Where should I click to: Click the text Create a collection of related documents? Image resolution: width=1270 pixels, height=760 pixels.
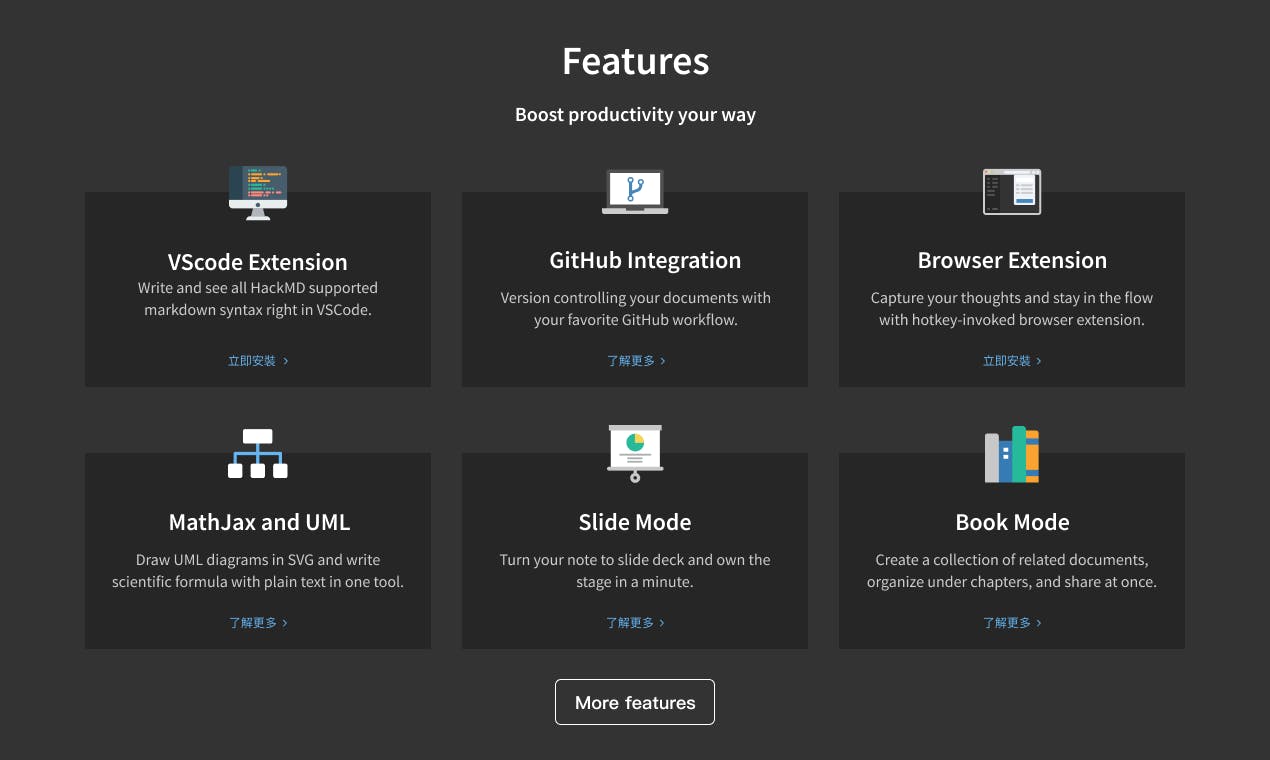click(1012, 560)
